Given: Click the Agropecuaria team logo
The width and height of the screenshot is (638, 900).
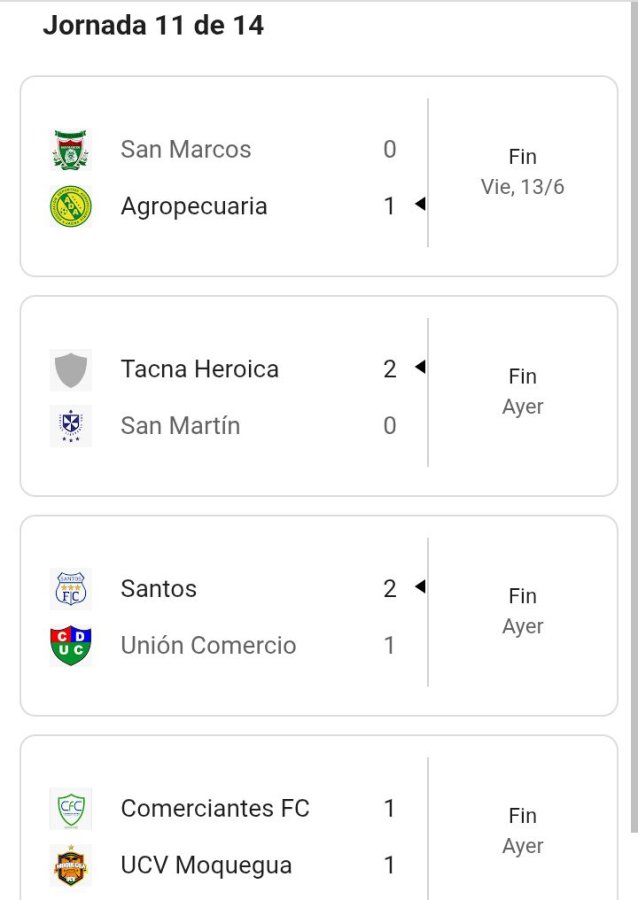Looking at the screenshot, I should coord(70,206).
